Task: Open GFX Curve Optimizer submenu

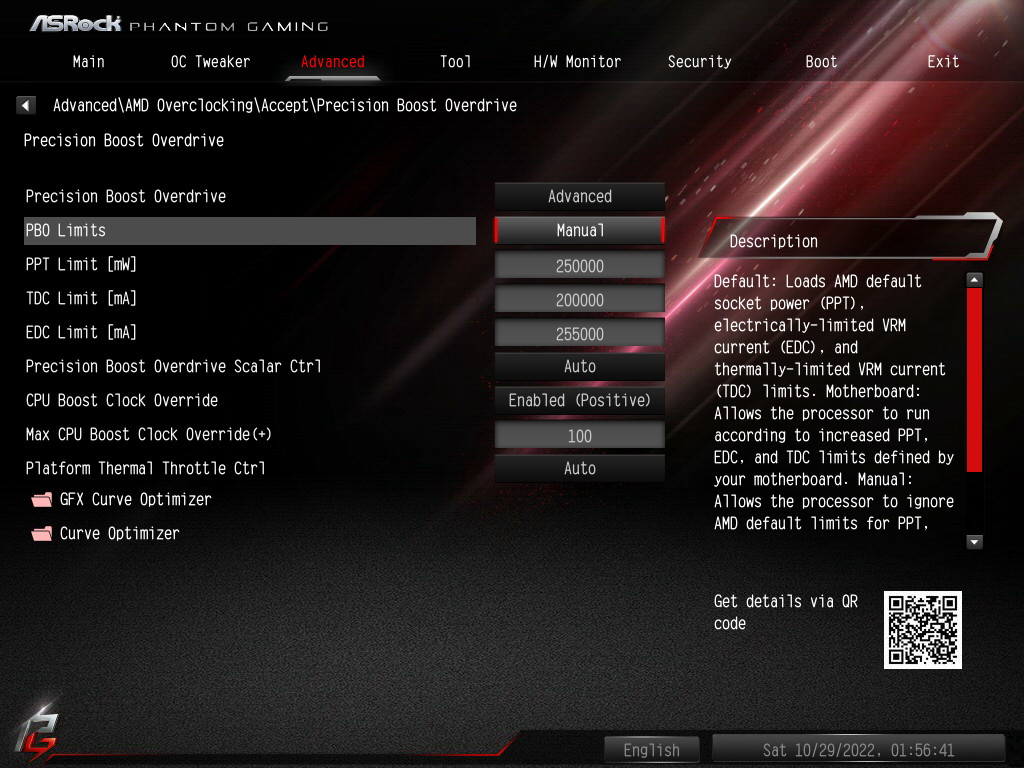Action: tap(135, 500)
